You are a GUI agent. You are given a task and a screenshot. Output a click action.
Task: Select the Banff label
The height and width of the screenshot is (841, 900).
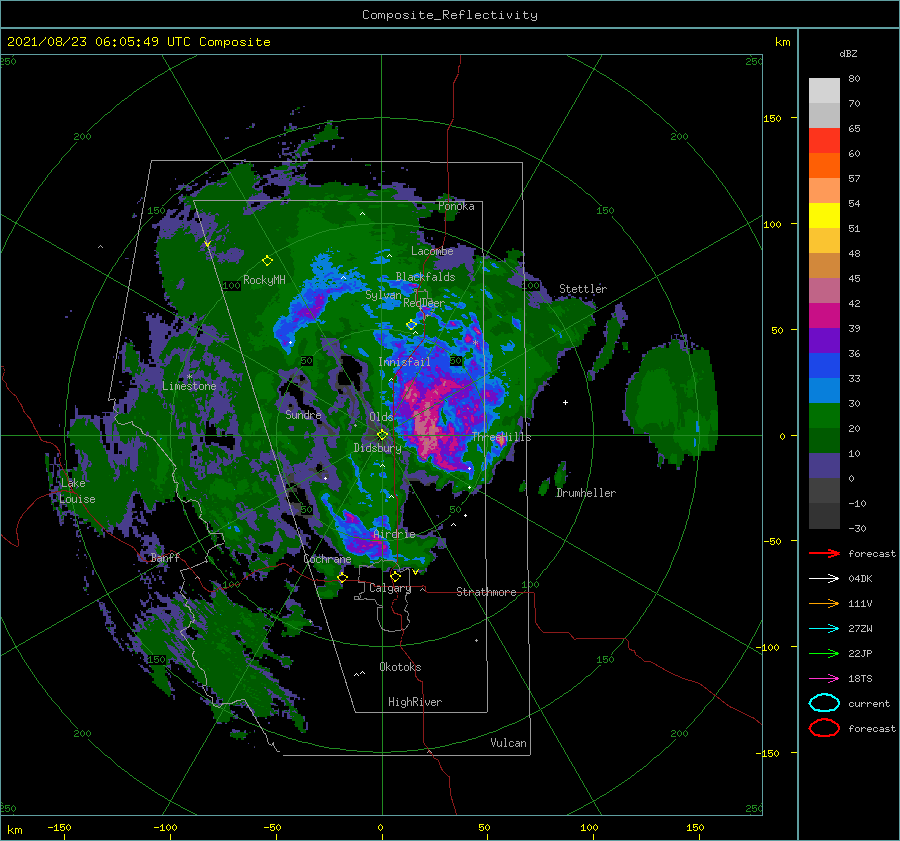pyautogui.click(x=165, y=557)
